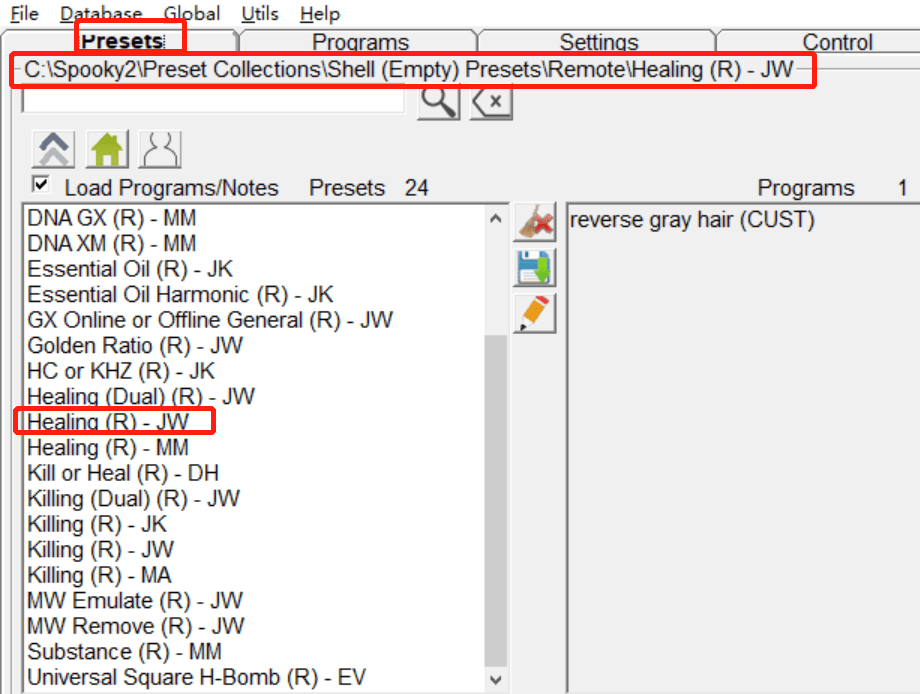Go up one level with double-chevron icon
The width and height of the screenshot is (920, 694).
click(54, 150)
